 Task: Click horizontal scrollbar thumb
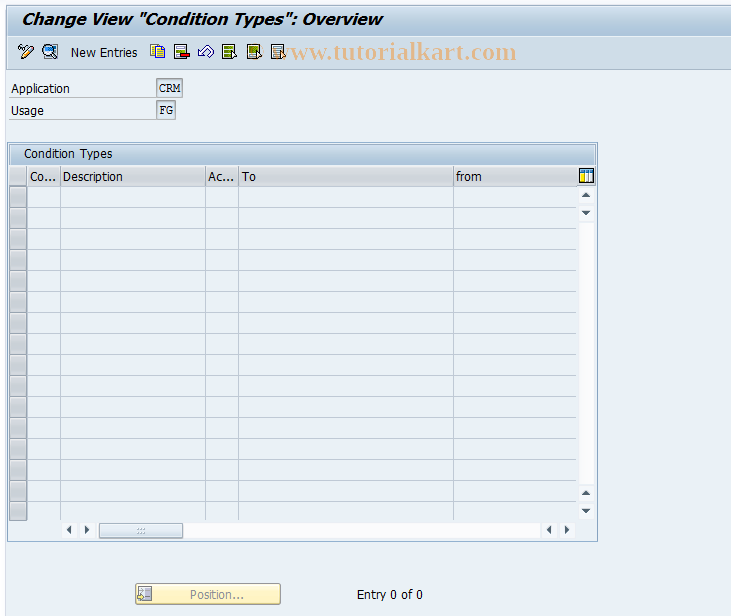point(141,530)
